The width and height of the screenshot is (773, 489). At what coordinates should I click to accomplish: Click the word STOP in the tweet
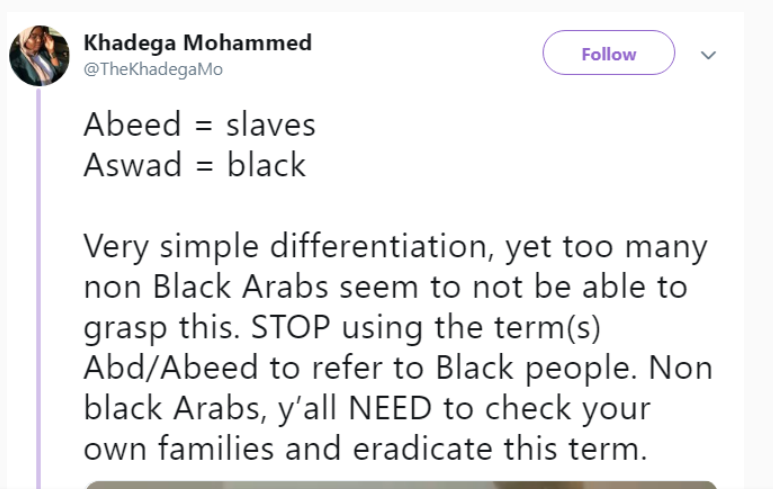pyautogui.click(x=291, y=327)
